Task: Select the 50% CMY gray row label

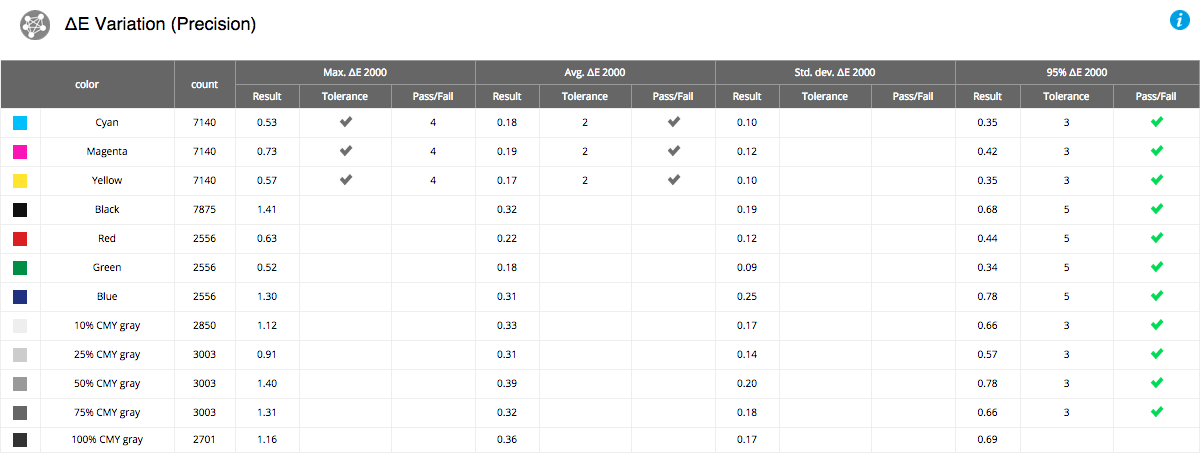Action: pos(107,384)
